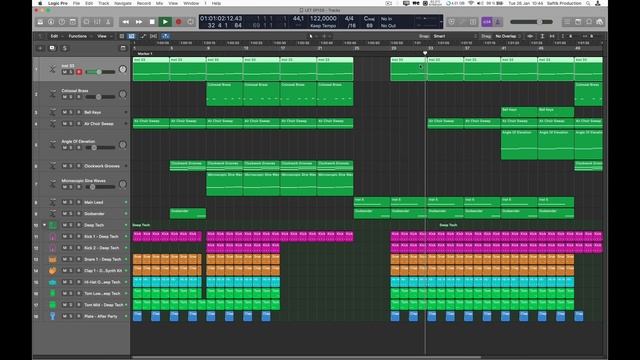Click the Wi-Fi status icon in the menu bar
This screenshot has width=640, height=360.
click(x=471, y=3)
